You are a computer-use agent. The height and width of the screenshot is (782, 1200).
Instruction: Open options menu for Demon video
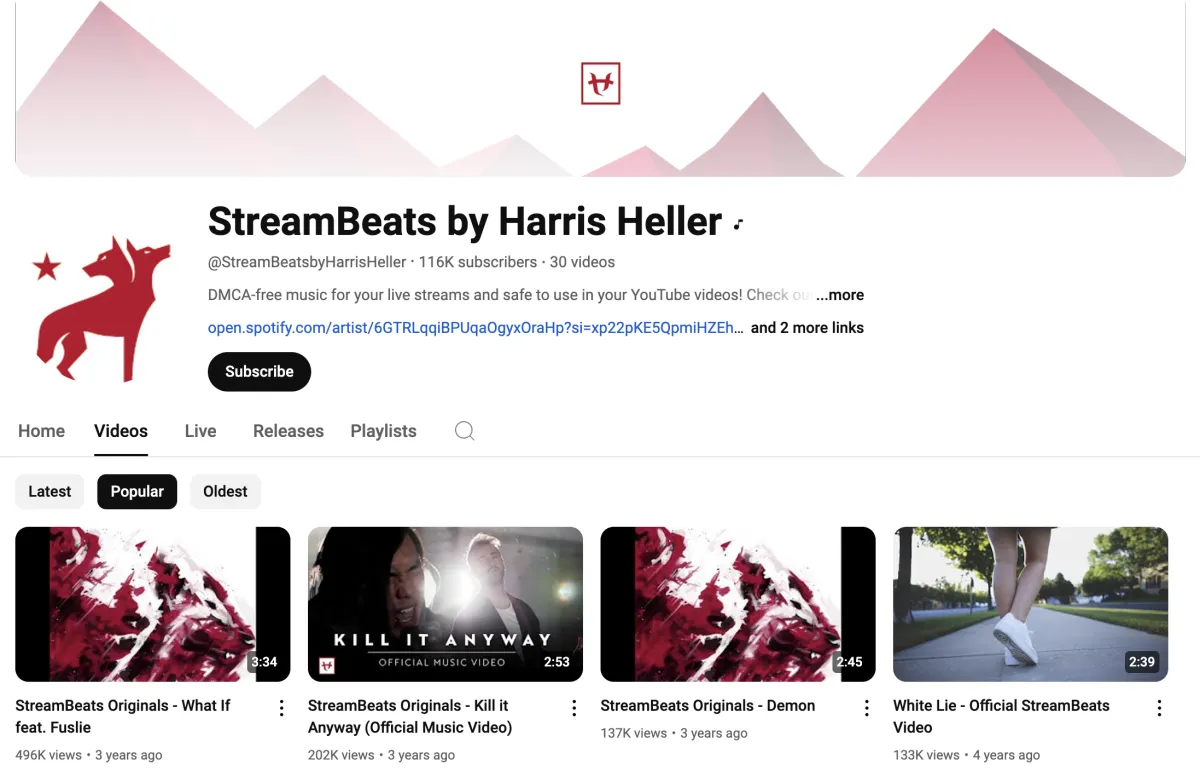pos(867,708)
